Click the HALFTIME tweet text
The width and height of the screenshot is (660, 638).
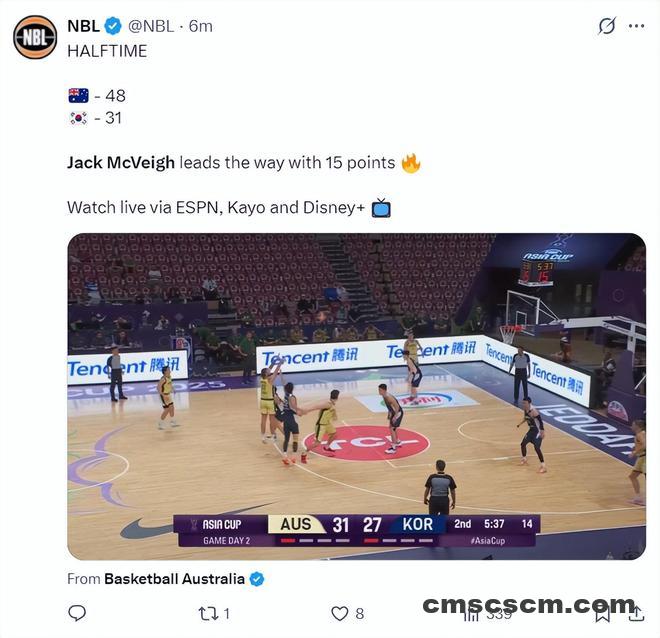(x=107, y=51)
